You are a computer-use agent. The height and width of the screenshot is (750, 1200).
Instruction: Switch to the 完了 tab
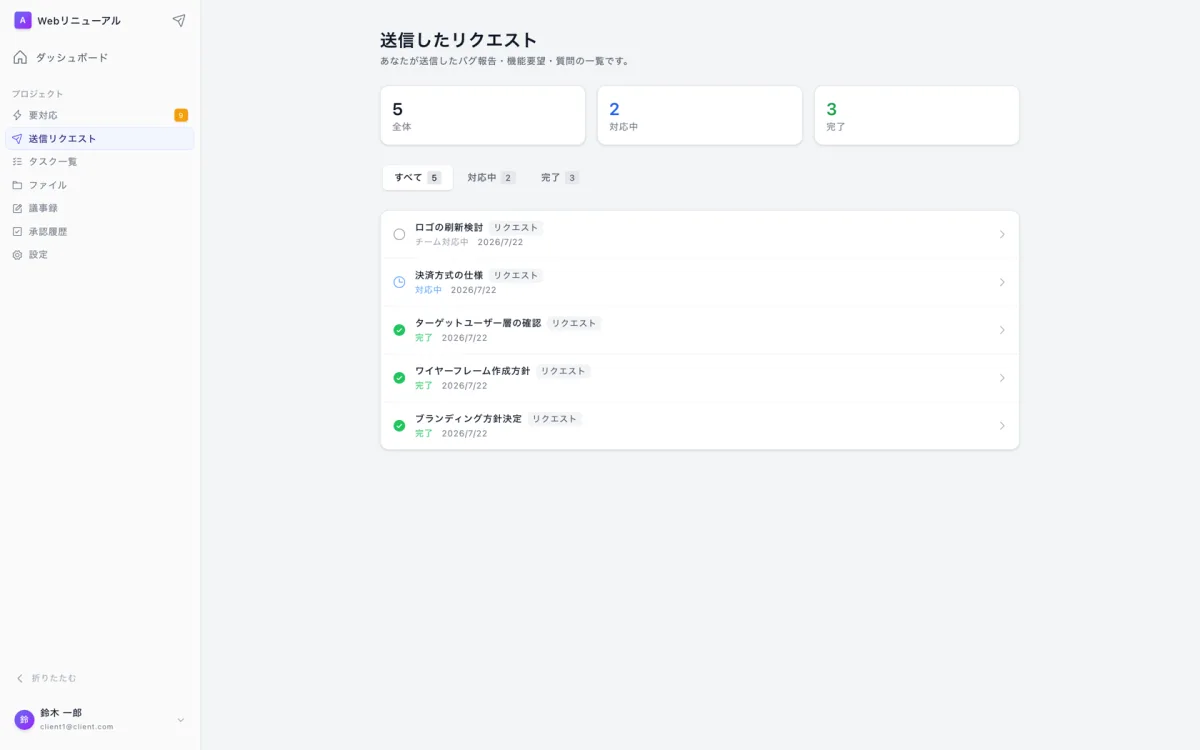(x=560, y=177)
